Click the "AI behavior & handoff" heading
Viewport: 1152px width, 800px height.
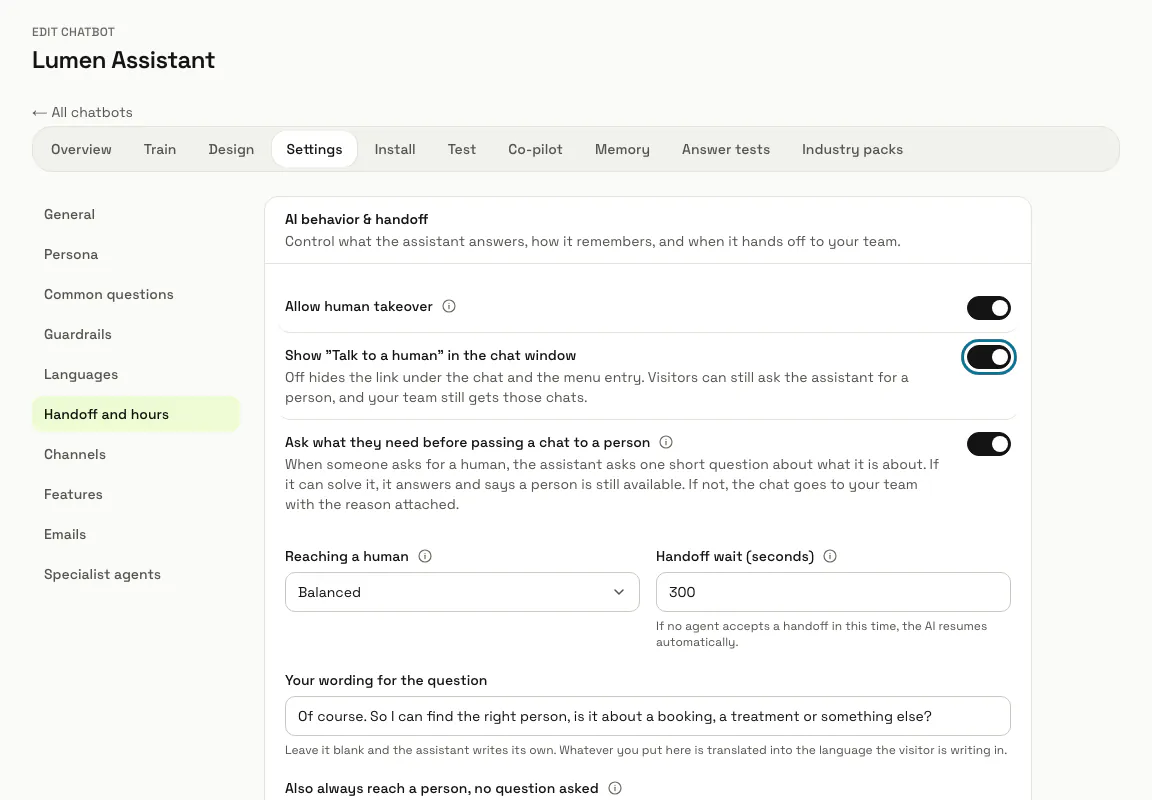[356, 220]
